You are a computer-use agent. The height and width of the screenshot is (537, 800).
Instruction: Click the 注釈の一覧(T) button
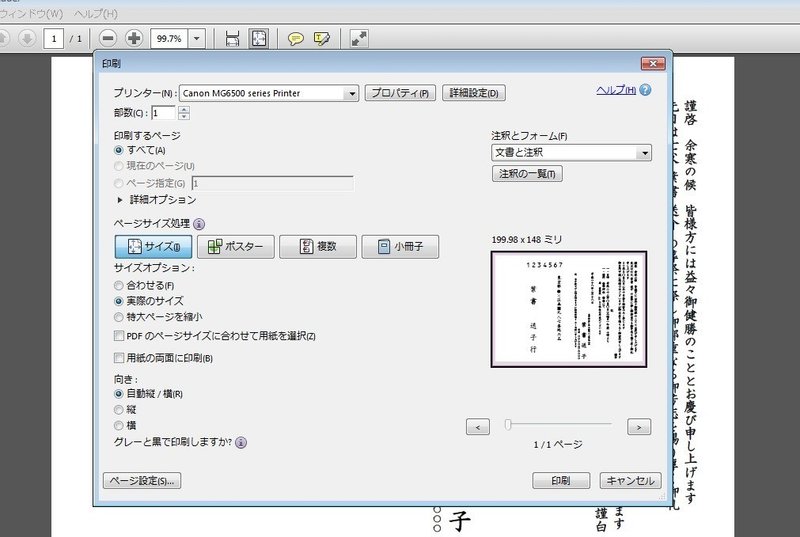click(x=527, y=174)
